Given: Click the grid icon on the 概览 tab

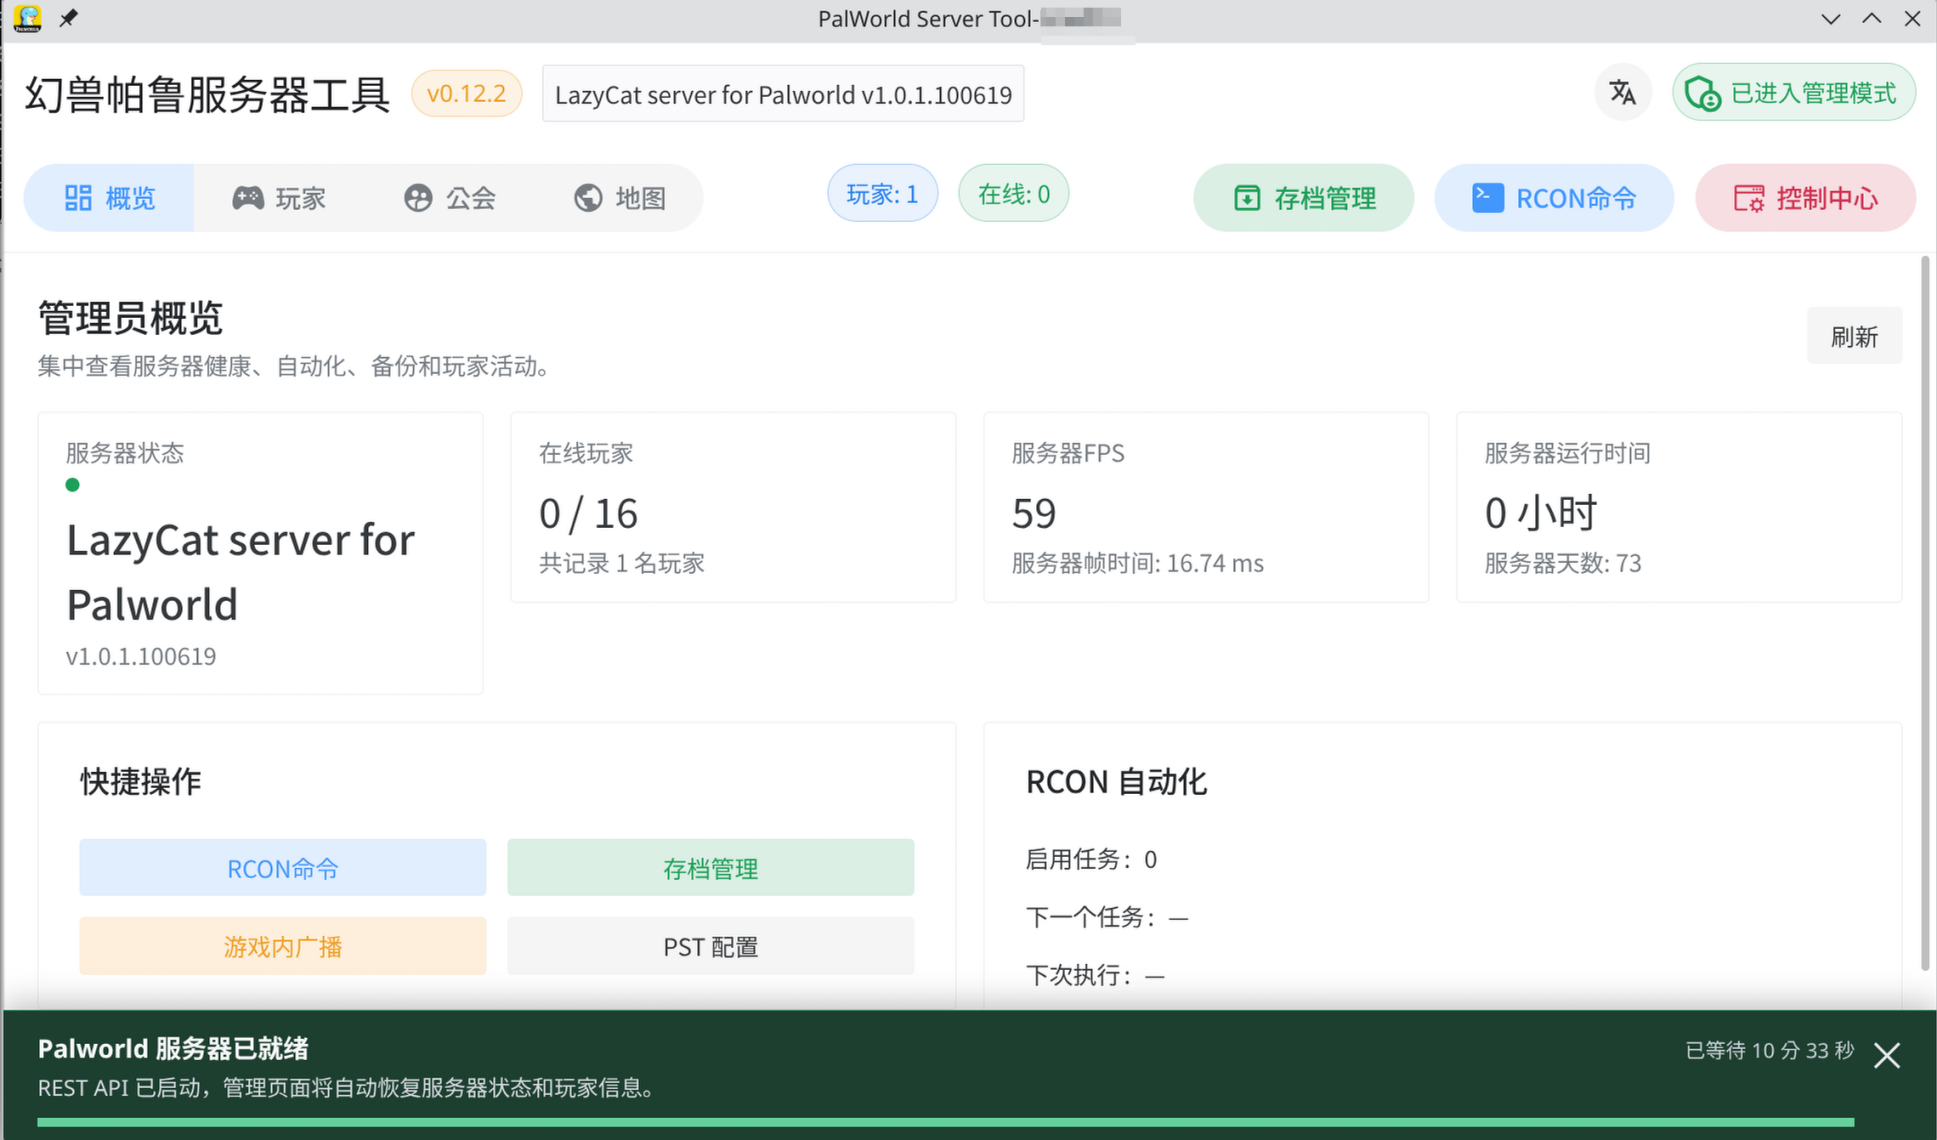Looking at the screenshot, I should click(x=78, y=198).
